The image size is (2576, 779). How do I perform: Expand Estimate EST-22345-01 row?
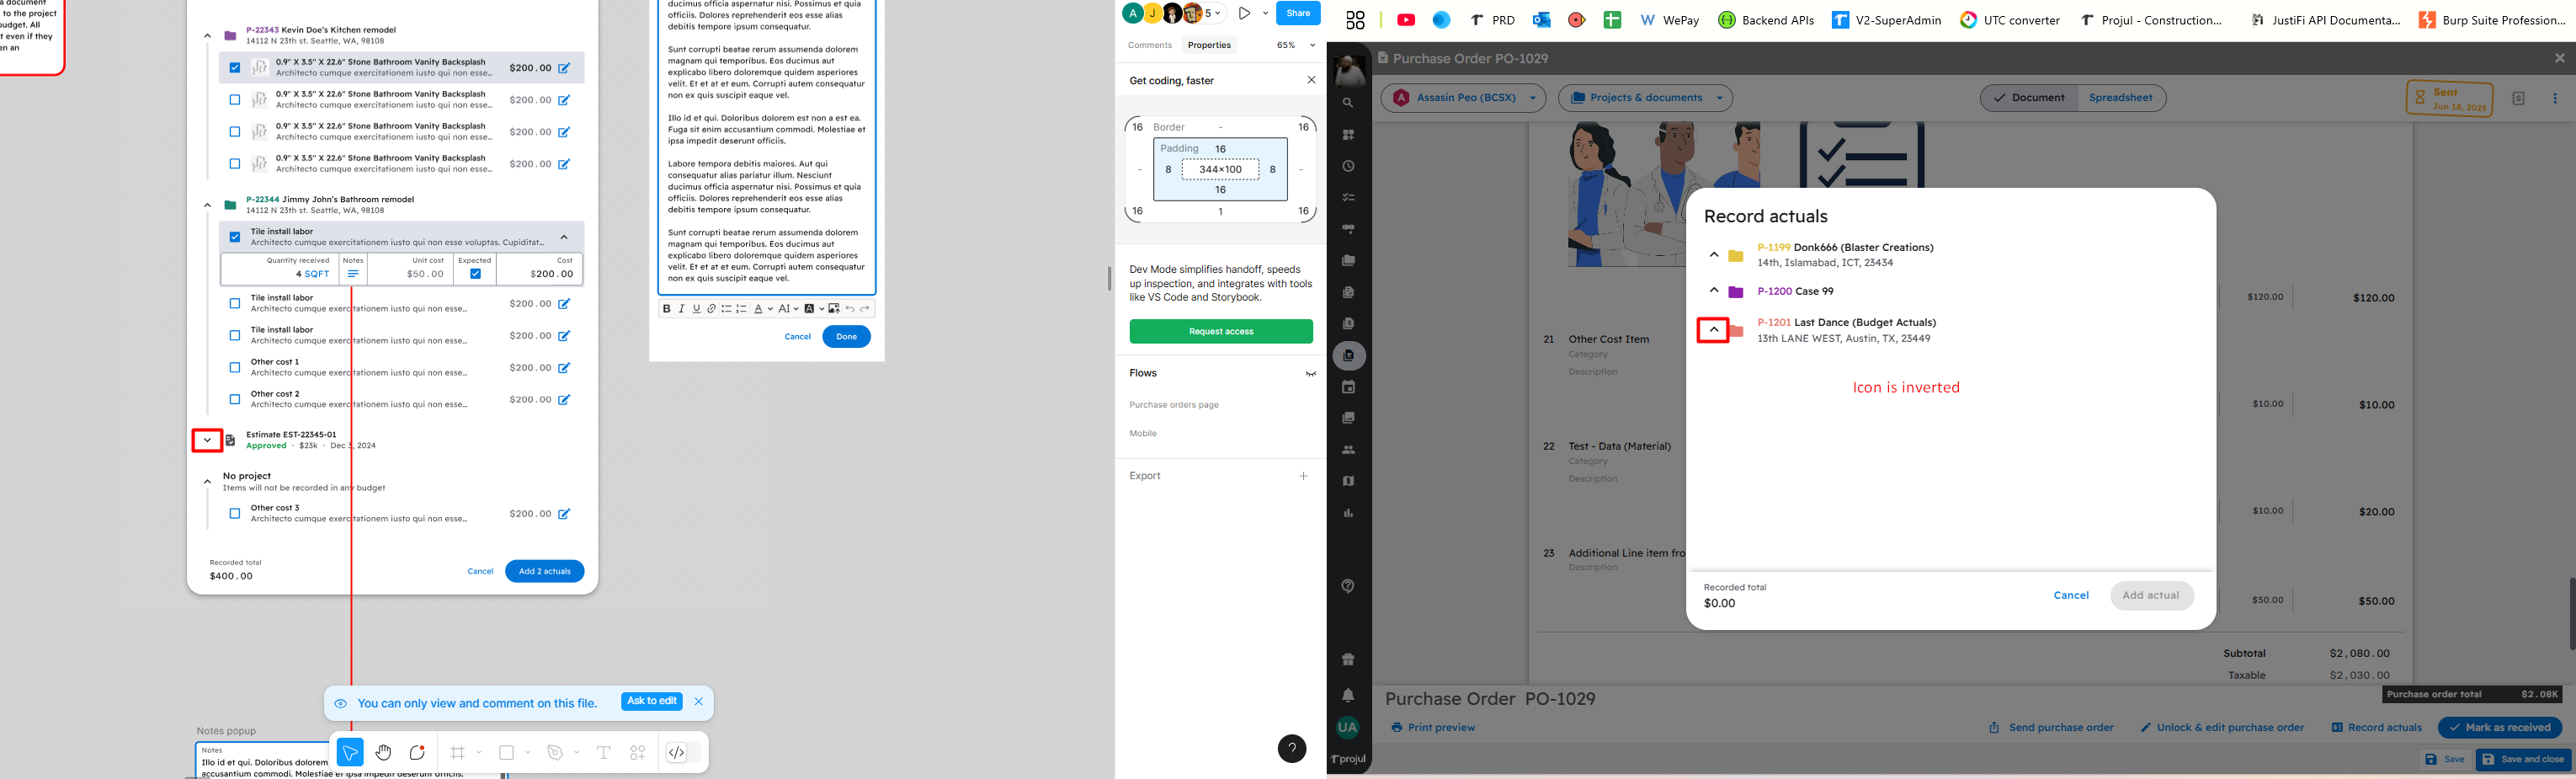pyautogui.click(x=207, y=440)
